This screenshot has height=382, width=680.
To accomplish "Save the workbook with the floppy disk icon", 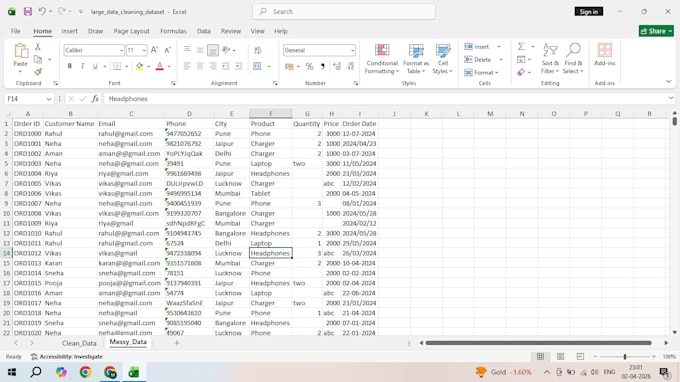I will click(x=28, y=12).
